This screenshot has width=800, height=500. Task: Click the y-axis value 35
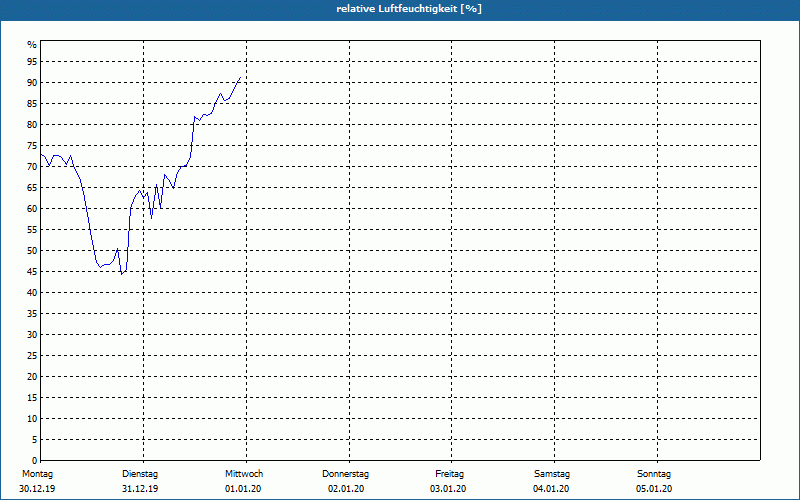pyautogui.click(x=32, y=314)
